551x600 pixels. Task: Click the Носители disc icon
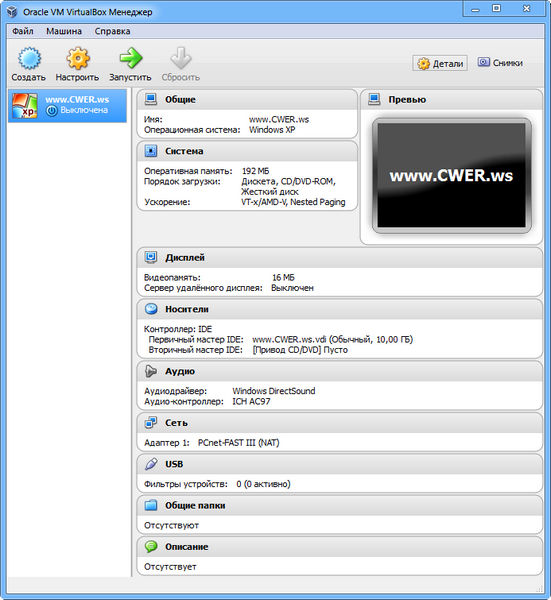click(151, 309)
